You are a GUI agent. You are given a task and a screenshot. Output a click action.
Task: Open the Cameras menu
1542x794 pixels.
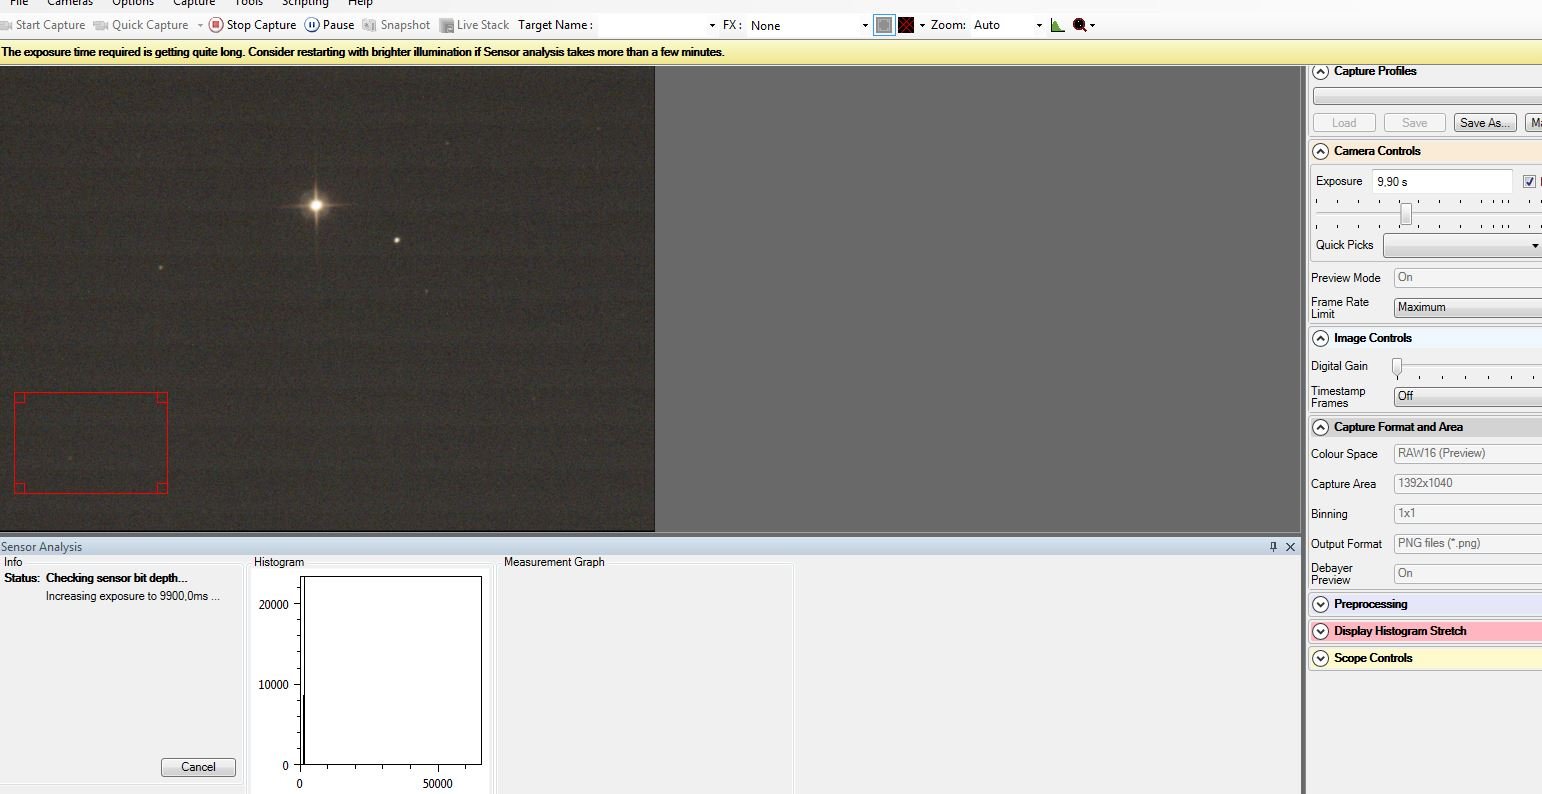tap(70, 3)
